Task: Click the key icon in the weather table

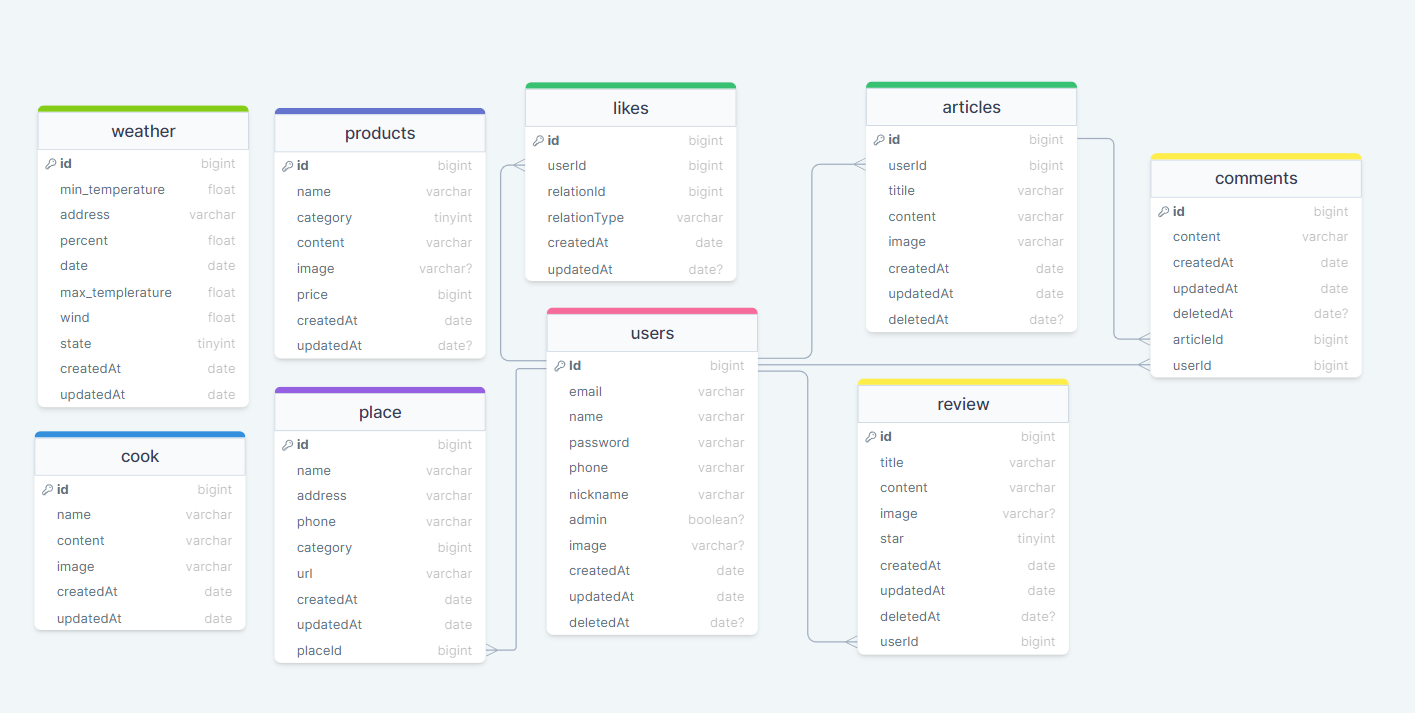Action: click(x=51, y=163)
